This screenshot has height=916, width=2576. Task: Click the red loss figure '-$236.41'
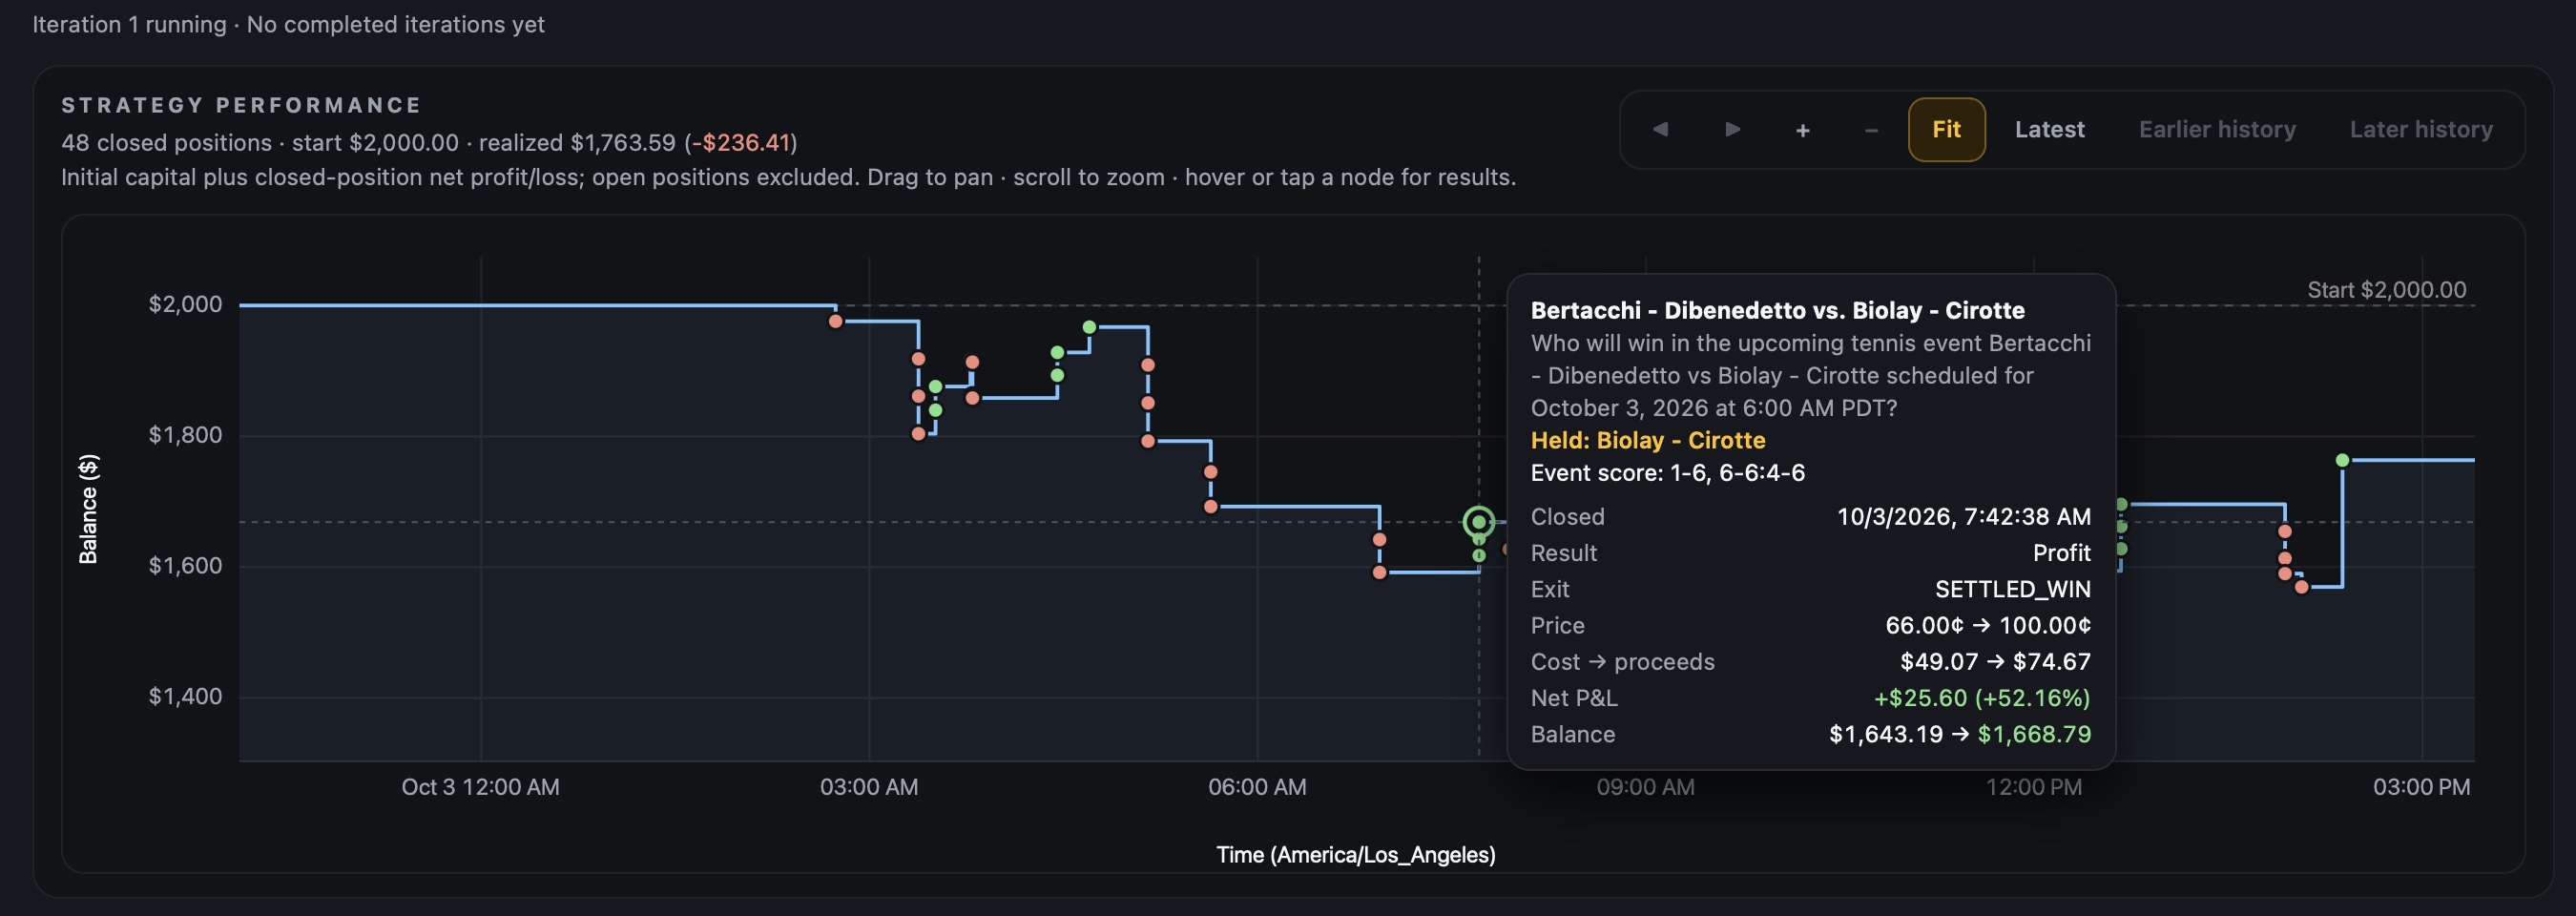[741, 143]
